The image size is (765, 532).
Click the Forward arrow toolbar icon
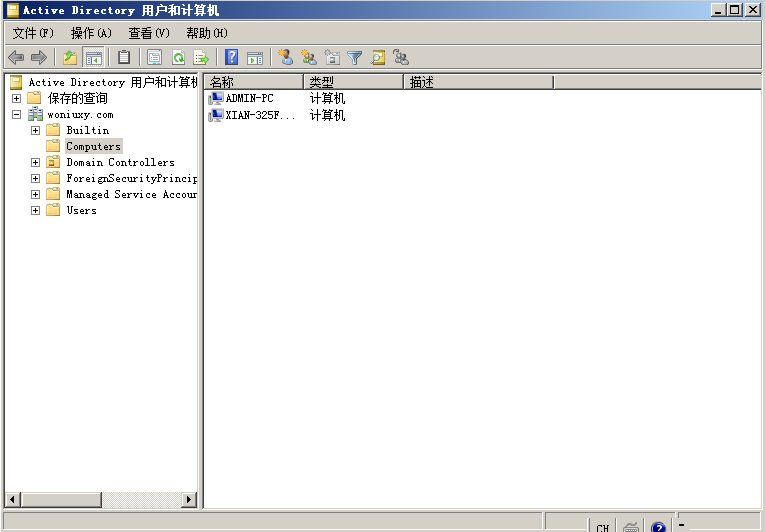39,58
